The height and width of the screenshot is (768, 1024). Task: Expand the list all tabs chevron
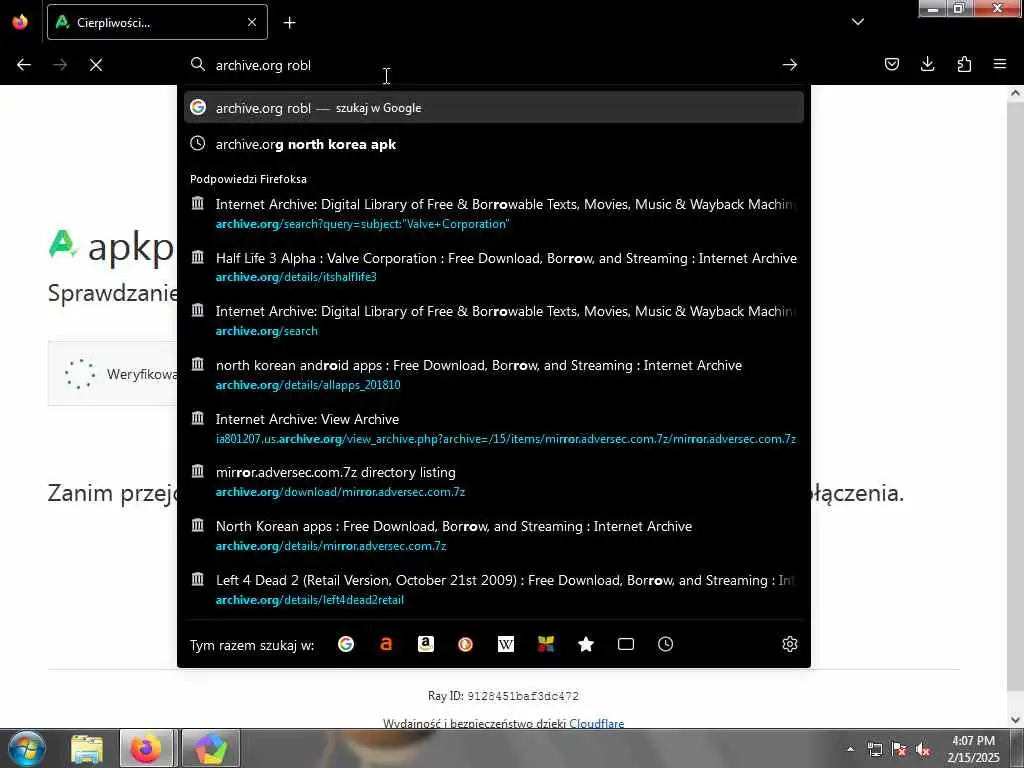pos(857,22)
